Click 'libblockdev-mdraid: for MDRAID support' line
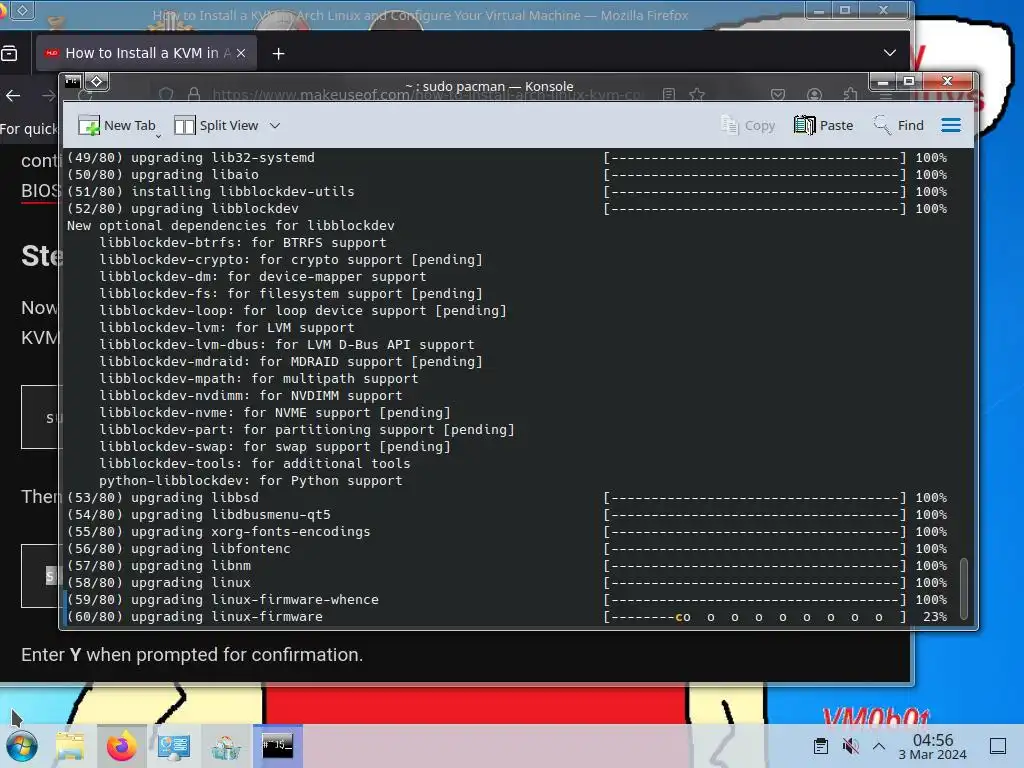The image size is (1024, 768). pyautogui.click(x=291, y=361)
